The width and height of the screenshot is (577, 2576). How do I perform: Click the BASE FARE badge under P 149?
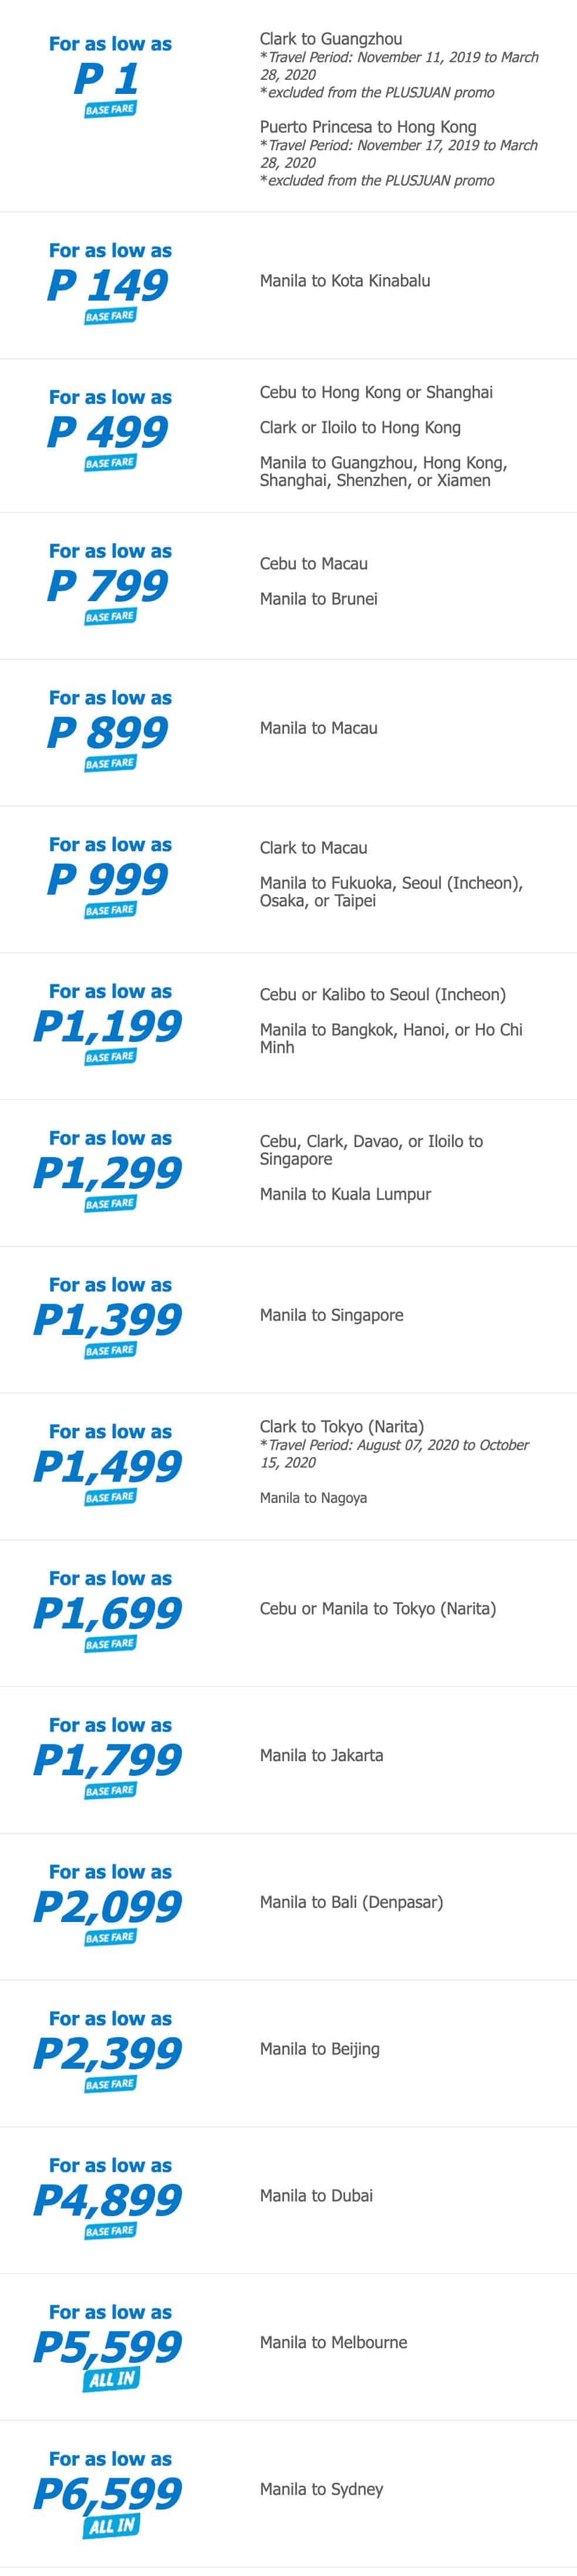click(110, 316)
